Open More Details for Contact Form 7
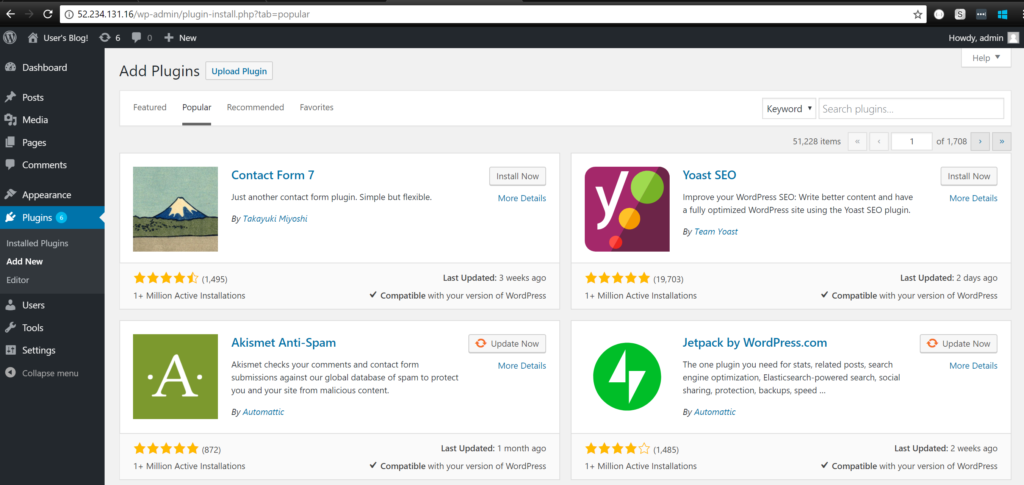Viewport: 1024px width, 485px height. [x=522, y=198]
